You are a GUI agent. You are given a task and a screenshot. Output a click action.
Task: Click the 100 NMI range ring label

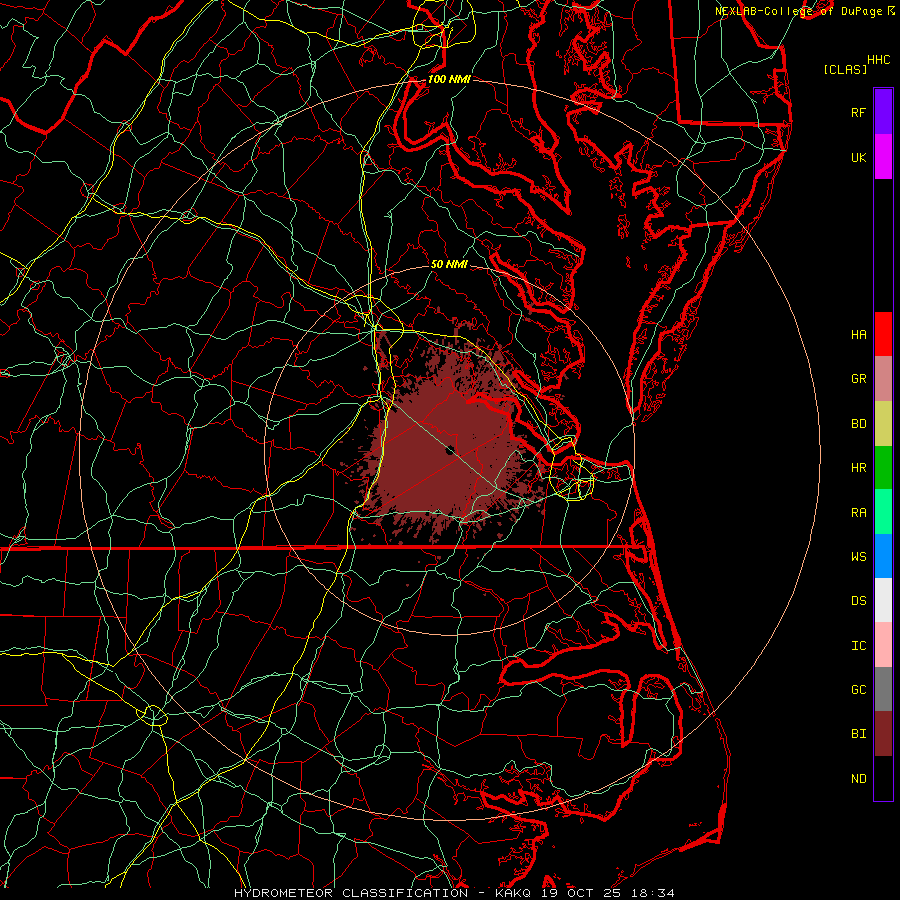click(449, 79)
